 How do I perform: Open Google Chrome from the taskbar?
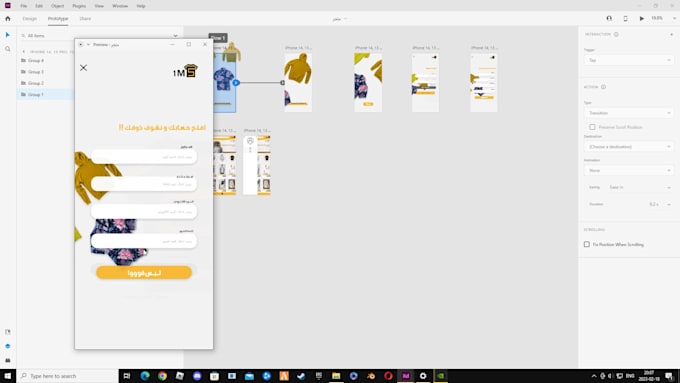162,376
